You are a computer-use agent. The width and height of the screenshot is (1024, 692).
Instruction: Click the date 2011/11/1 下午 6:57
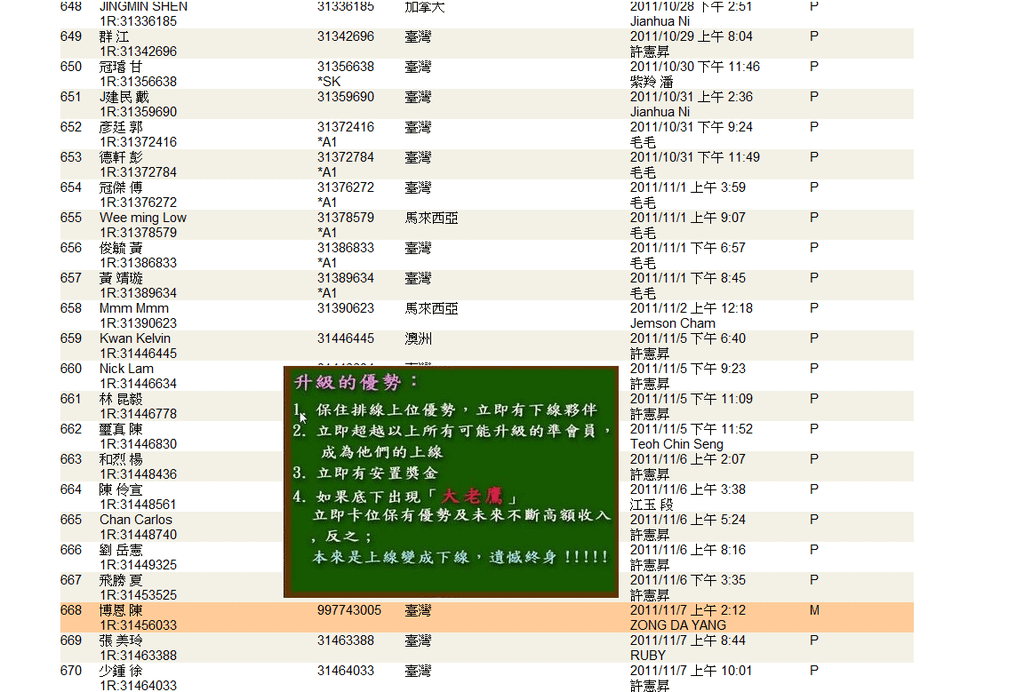point(688,247)
